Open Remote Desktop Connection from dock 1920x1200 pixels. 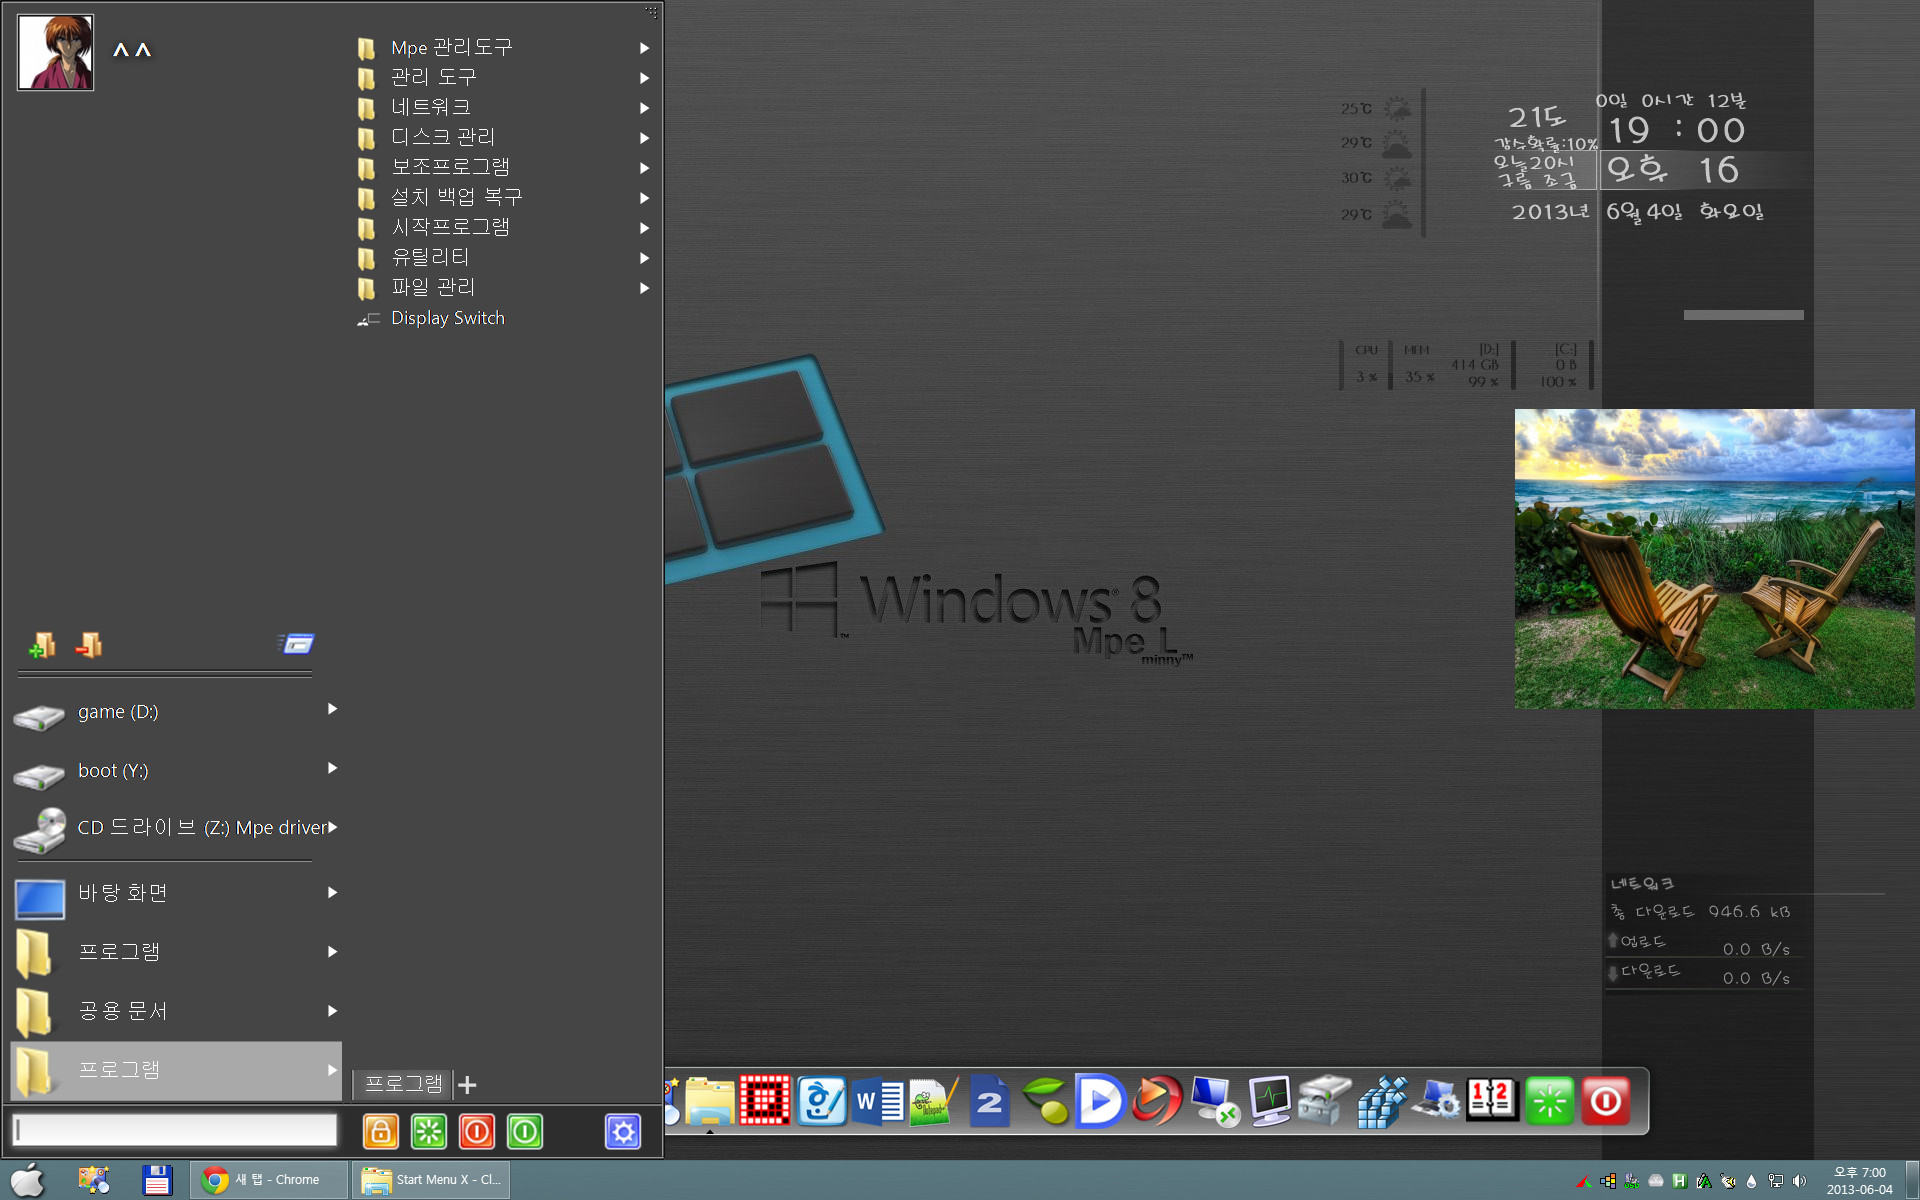tap(1214, 1101)
